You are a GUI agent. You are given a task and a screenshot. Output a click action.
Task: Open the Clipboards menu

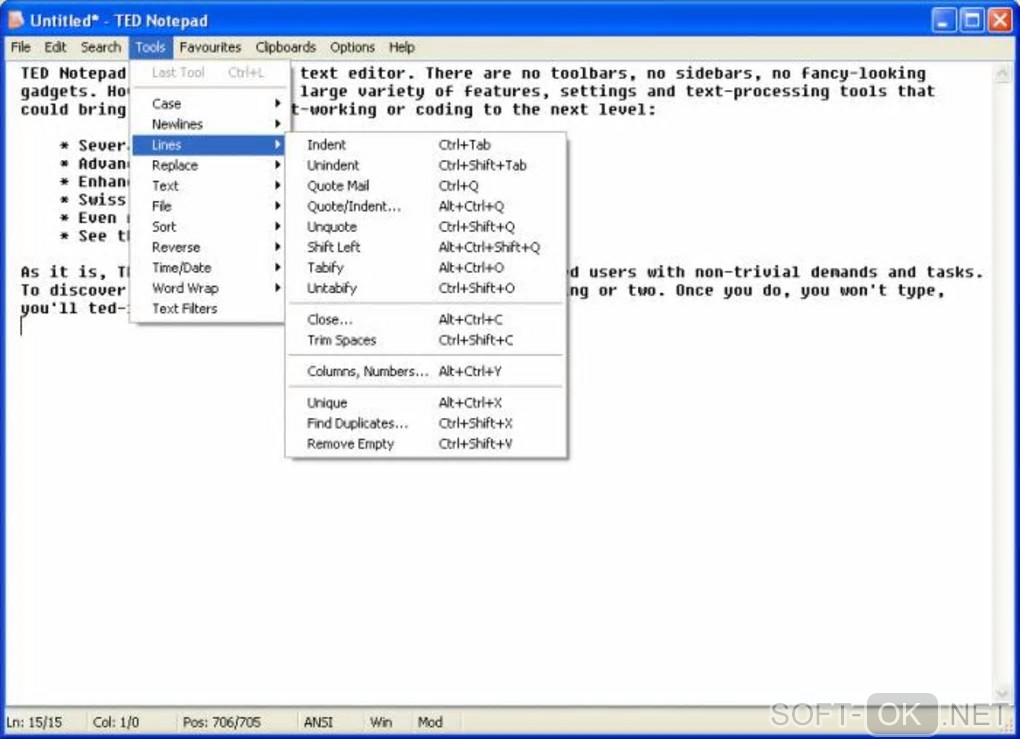(286, 47)
